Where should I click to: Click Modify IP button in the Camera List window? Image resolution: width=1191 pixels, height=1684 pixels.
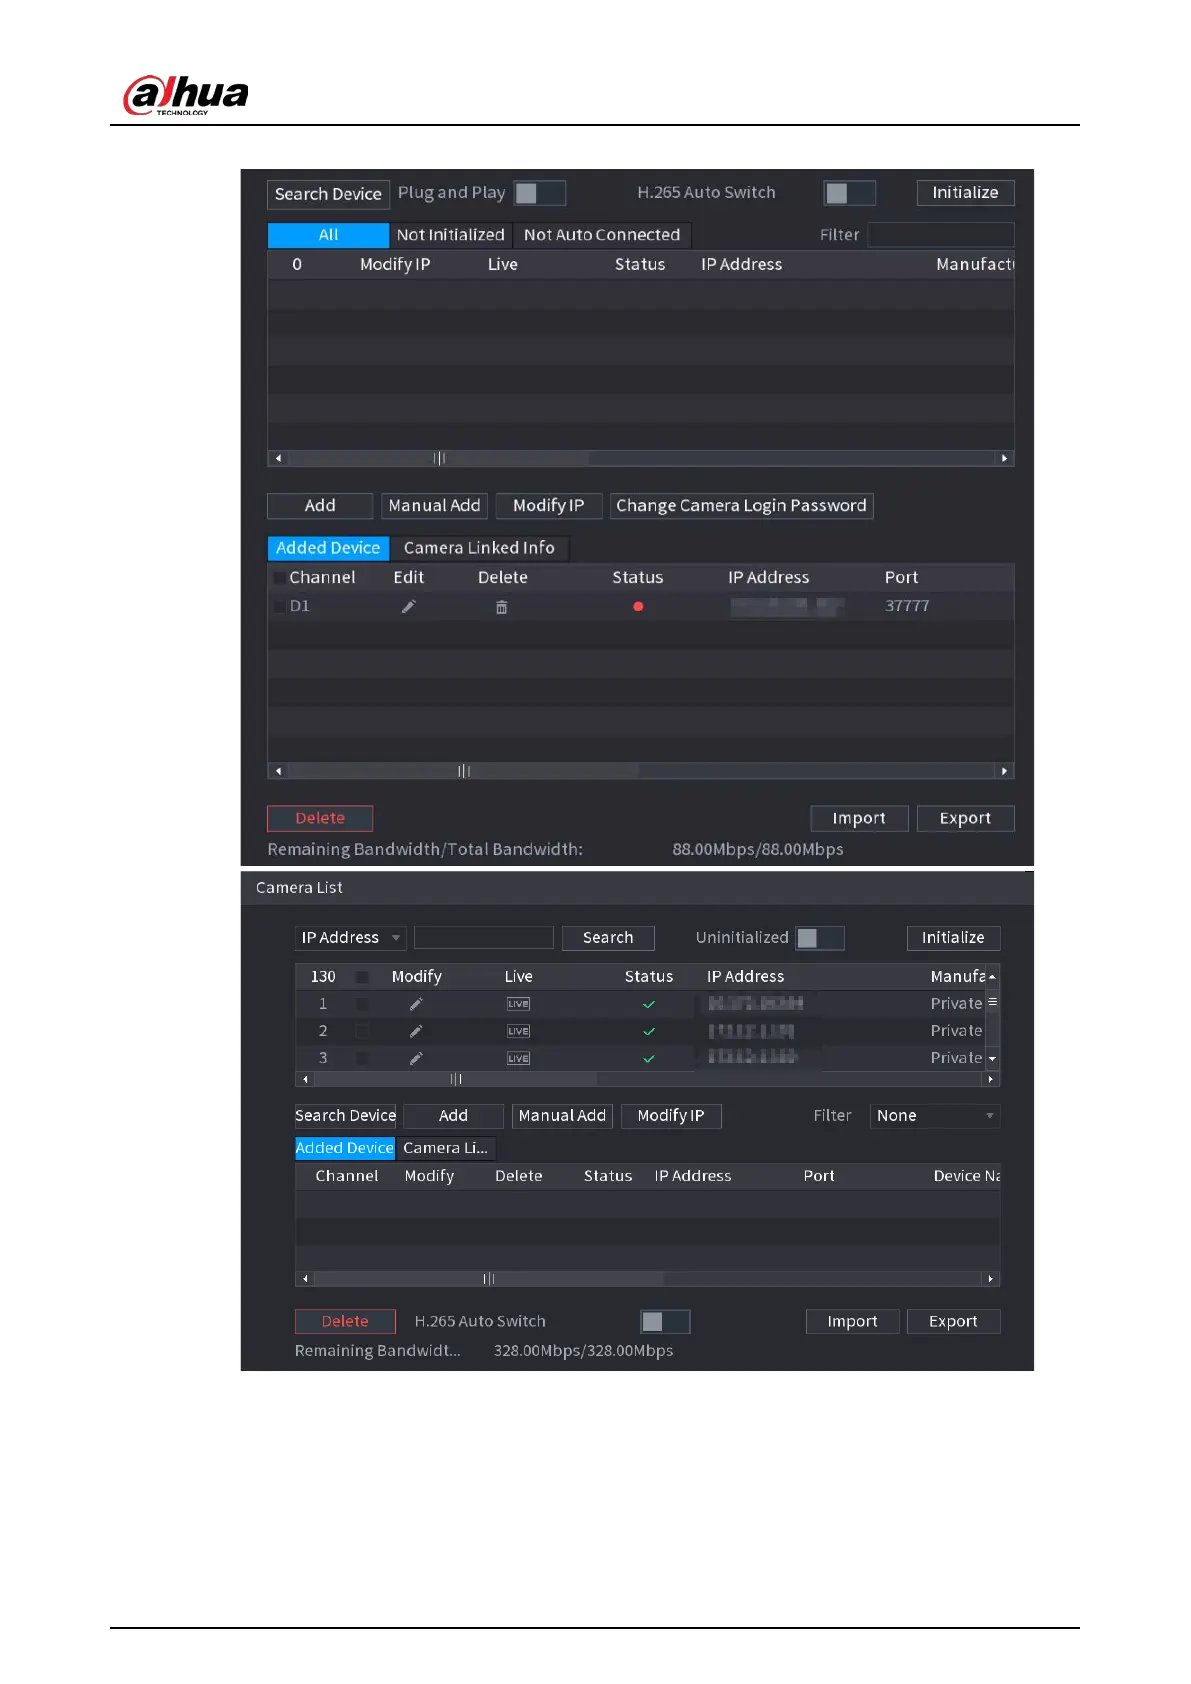point(671,1116)
